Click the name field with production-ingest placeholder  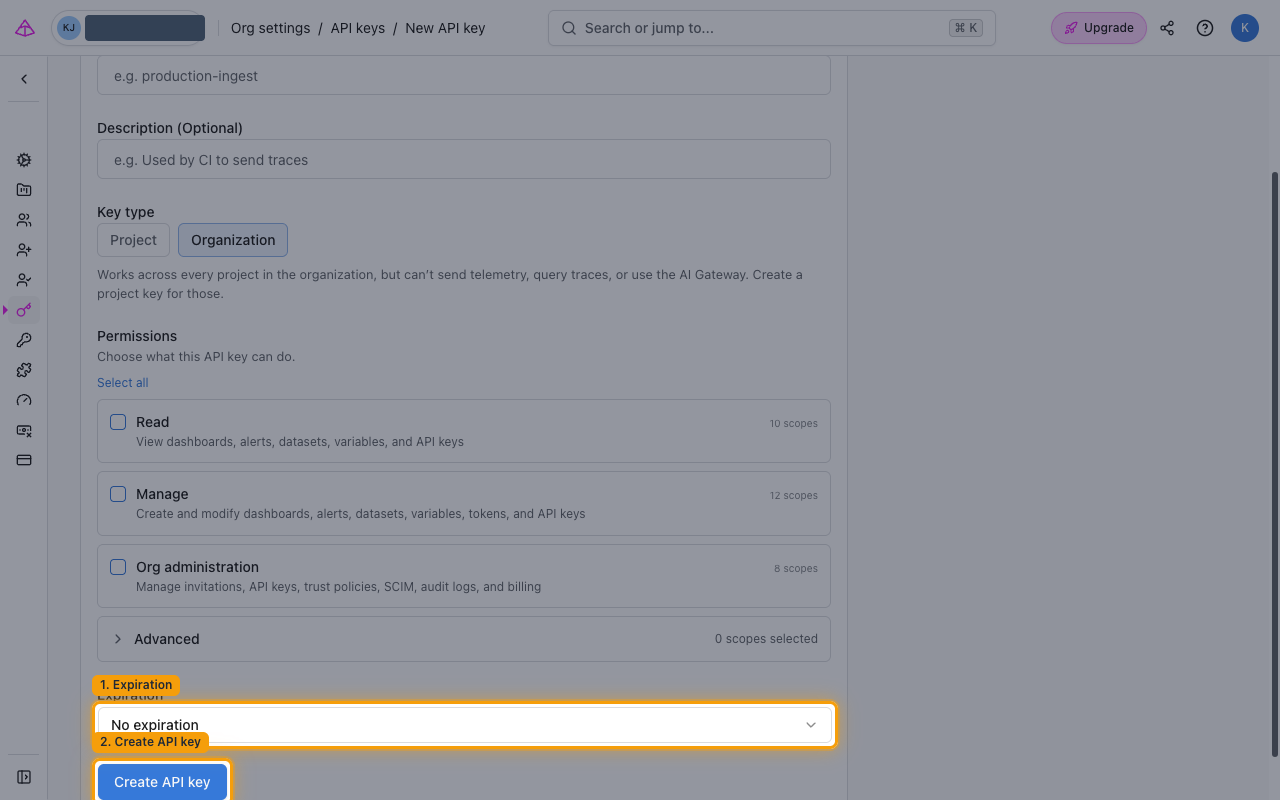point(464,76)
